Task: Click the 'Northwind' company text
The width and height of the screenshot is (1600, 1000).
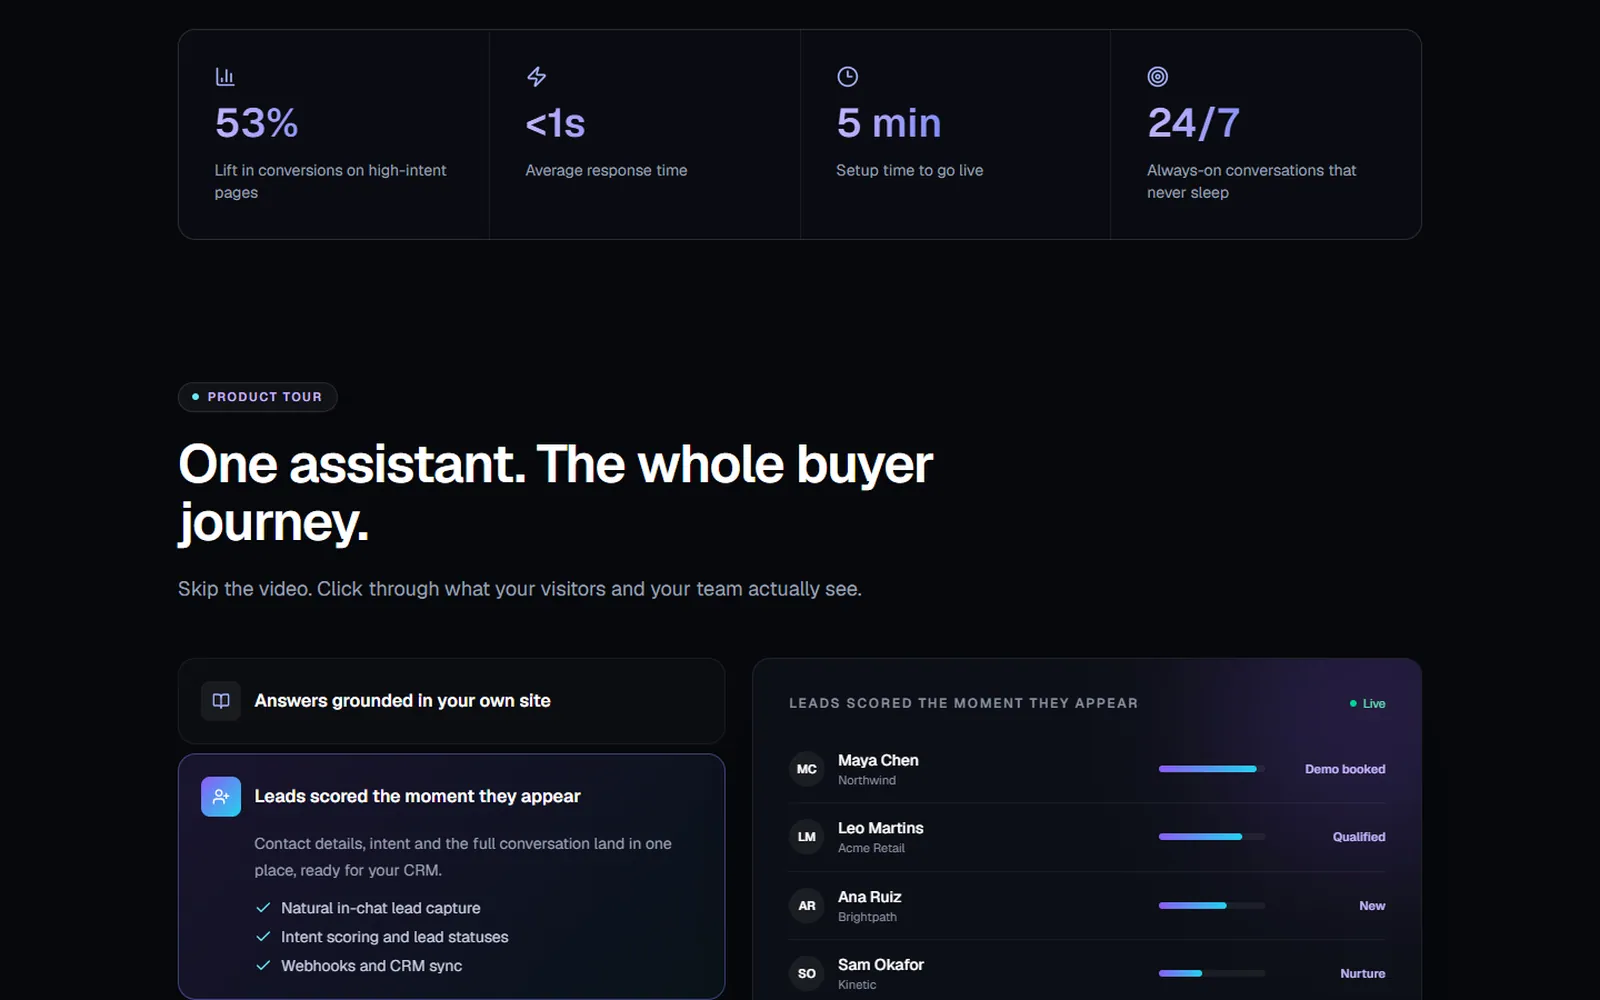Action: coord(867,781)
